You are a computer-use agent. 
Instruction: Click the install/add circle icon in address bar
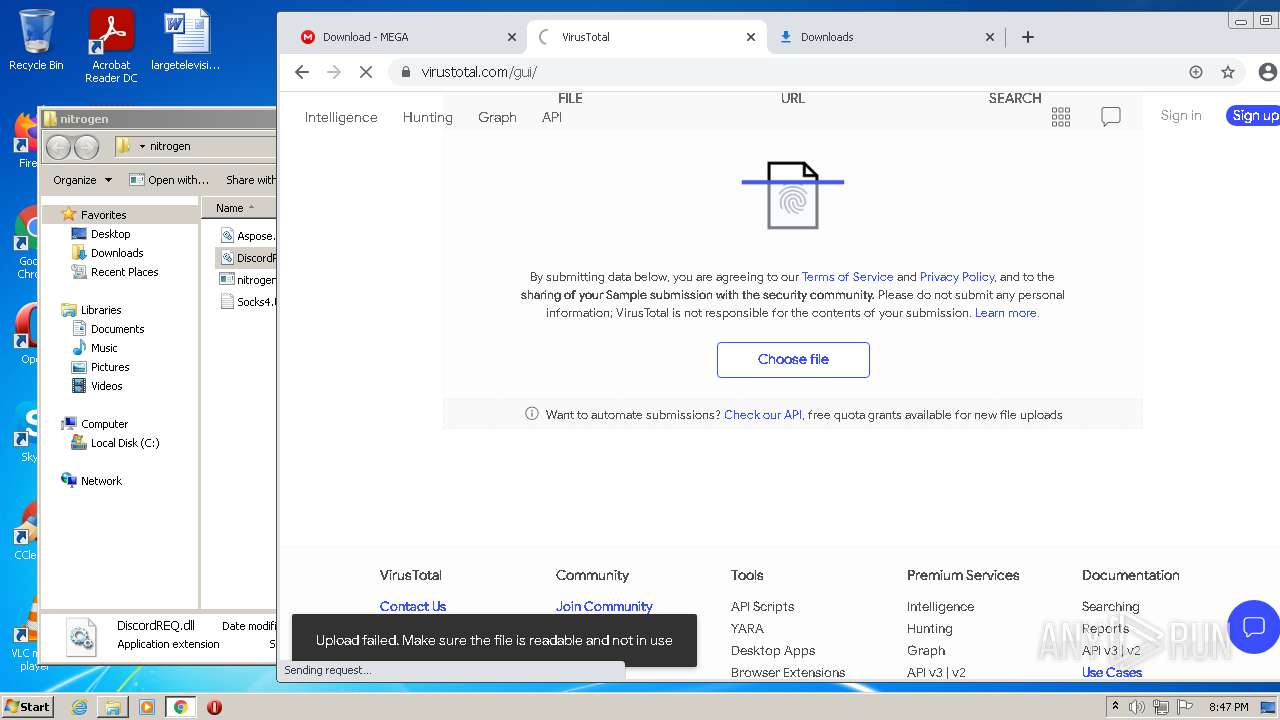(1196, 72)
